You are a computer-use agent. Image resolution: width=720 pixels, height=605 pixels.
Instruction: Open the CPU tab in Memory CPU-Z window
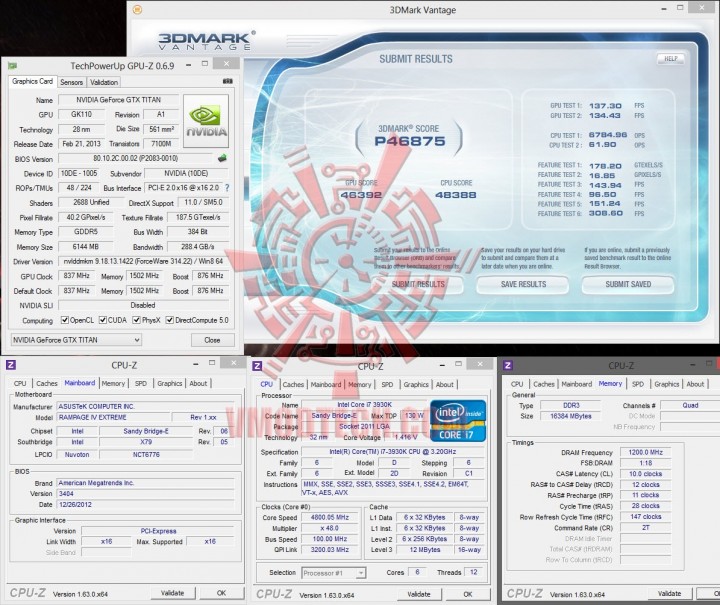pos(517,384)
